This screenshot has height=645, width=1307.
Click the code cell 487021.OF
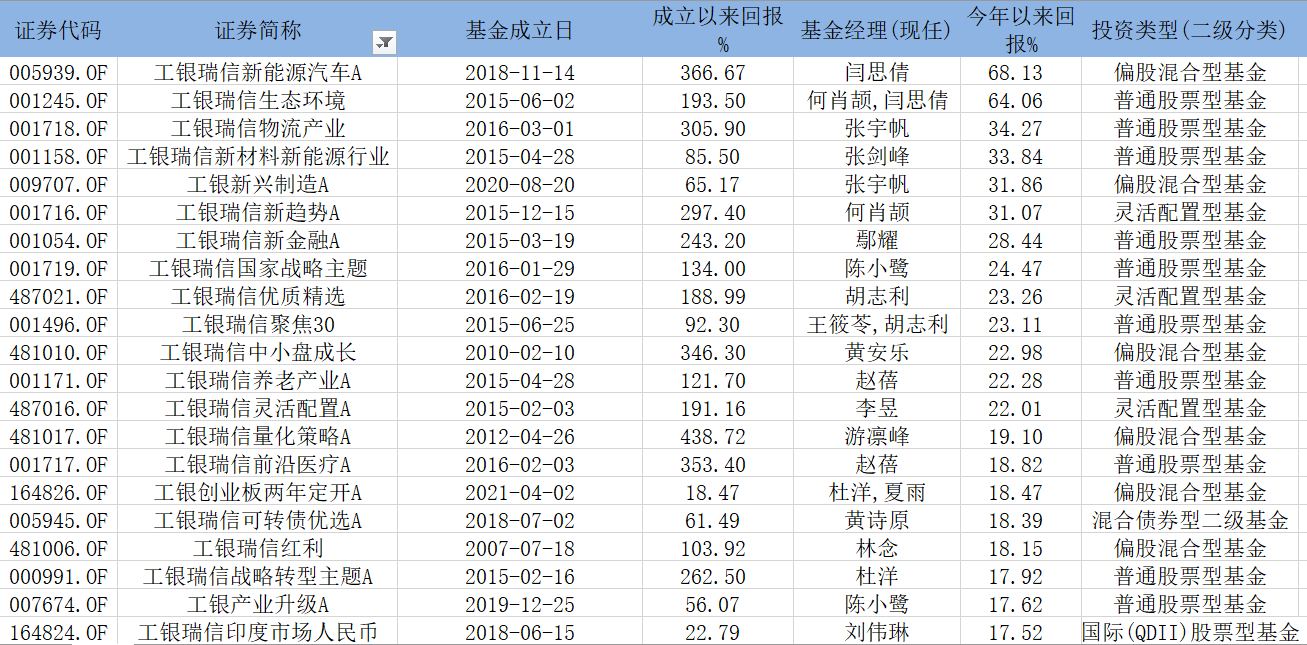click(58, 297)
